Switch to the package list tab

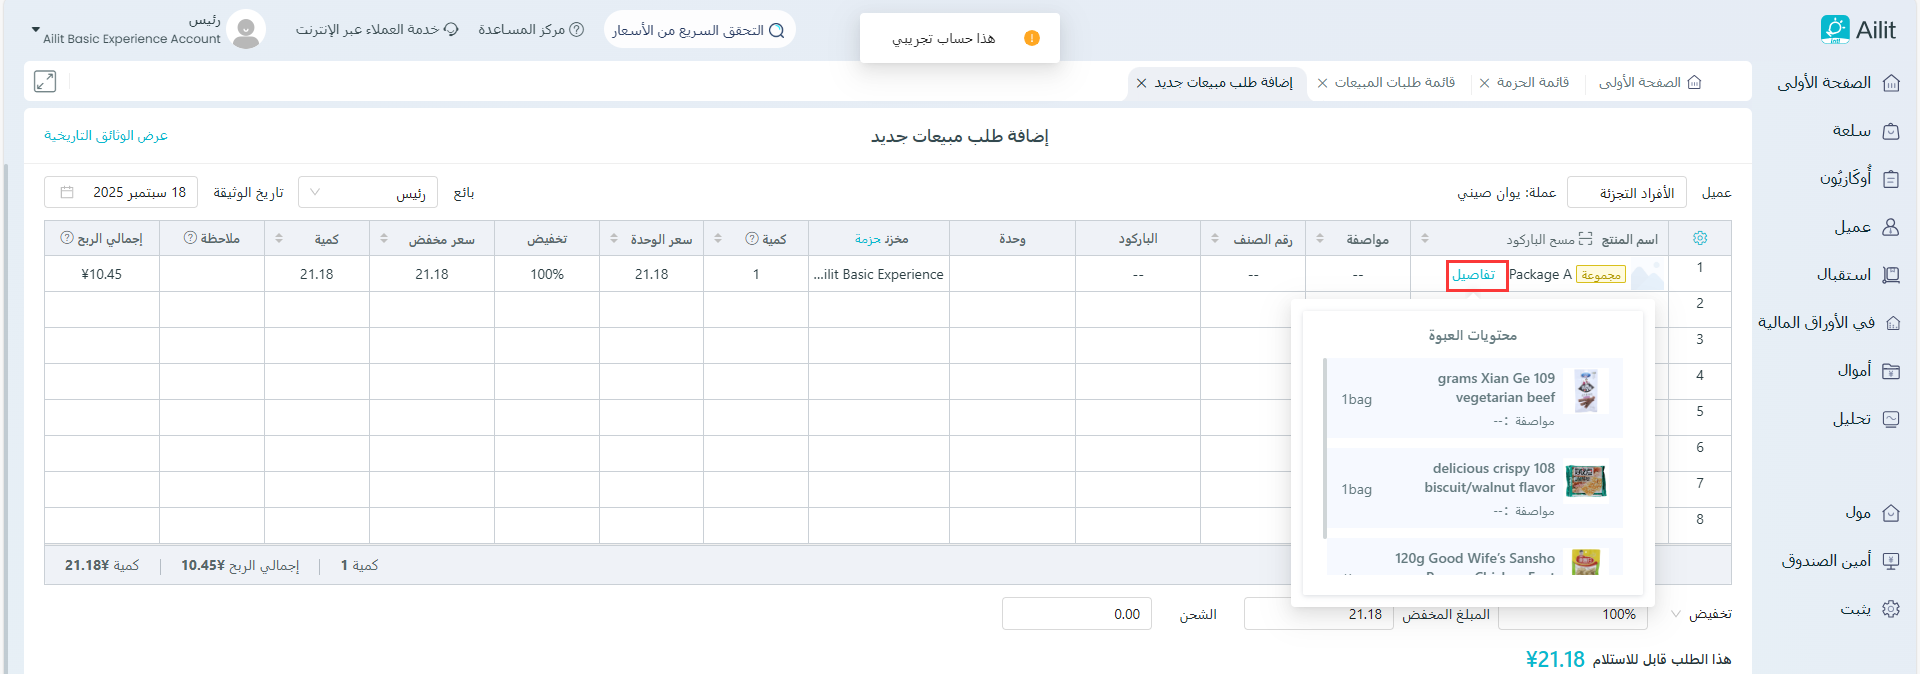coord(1532,83)
